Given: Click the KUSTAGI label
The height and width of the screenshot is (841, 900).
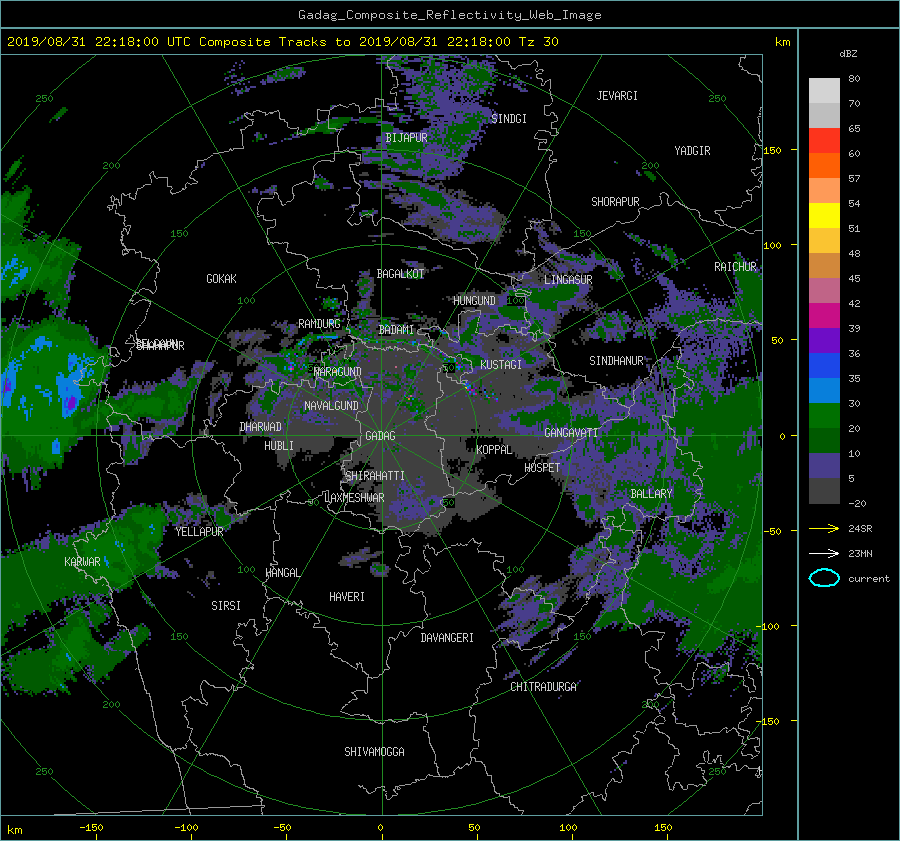Looking at the screenshot, I should (x=501, y=365).
